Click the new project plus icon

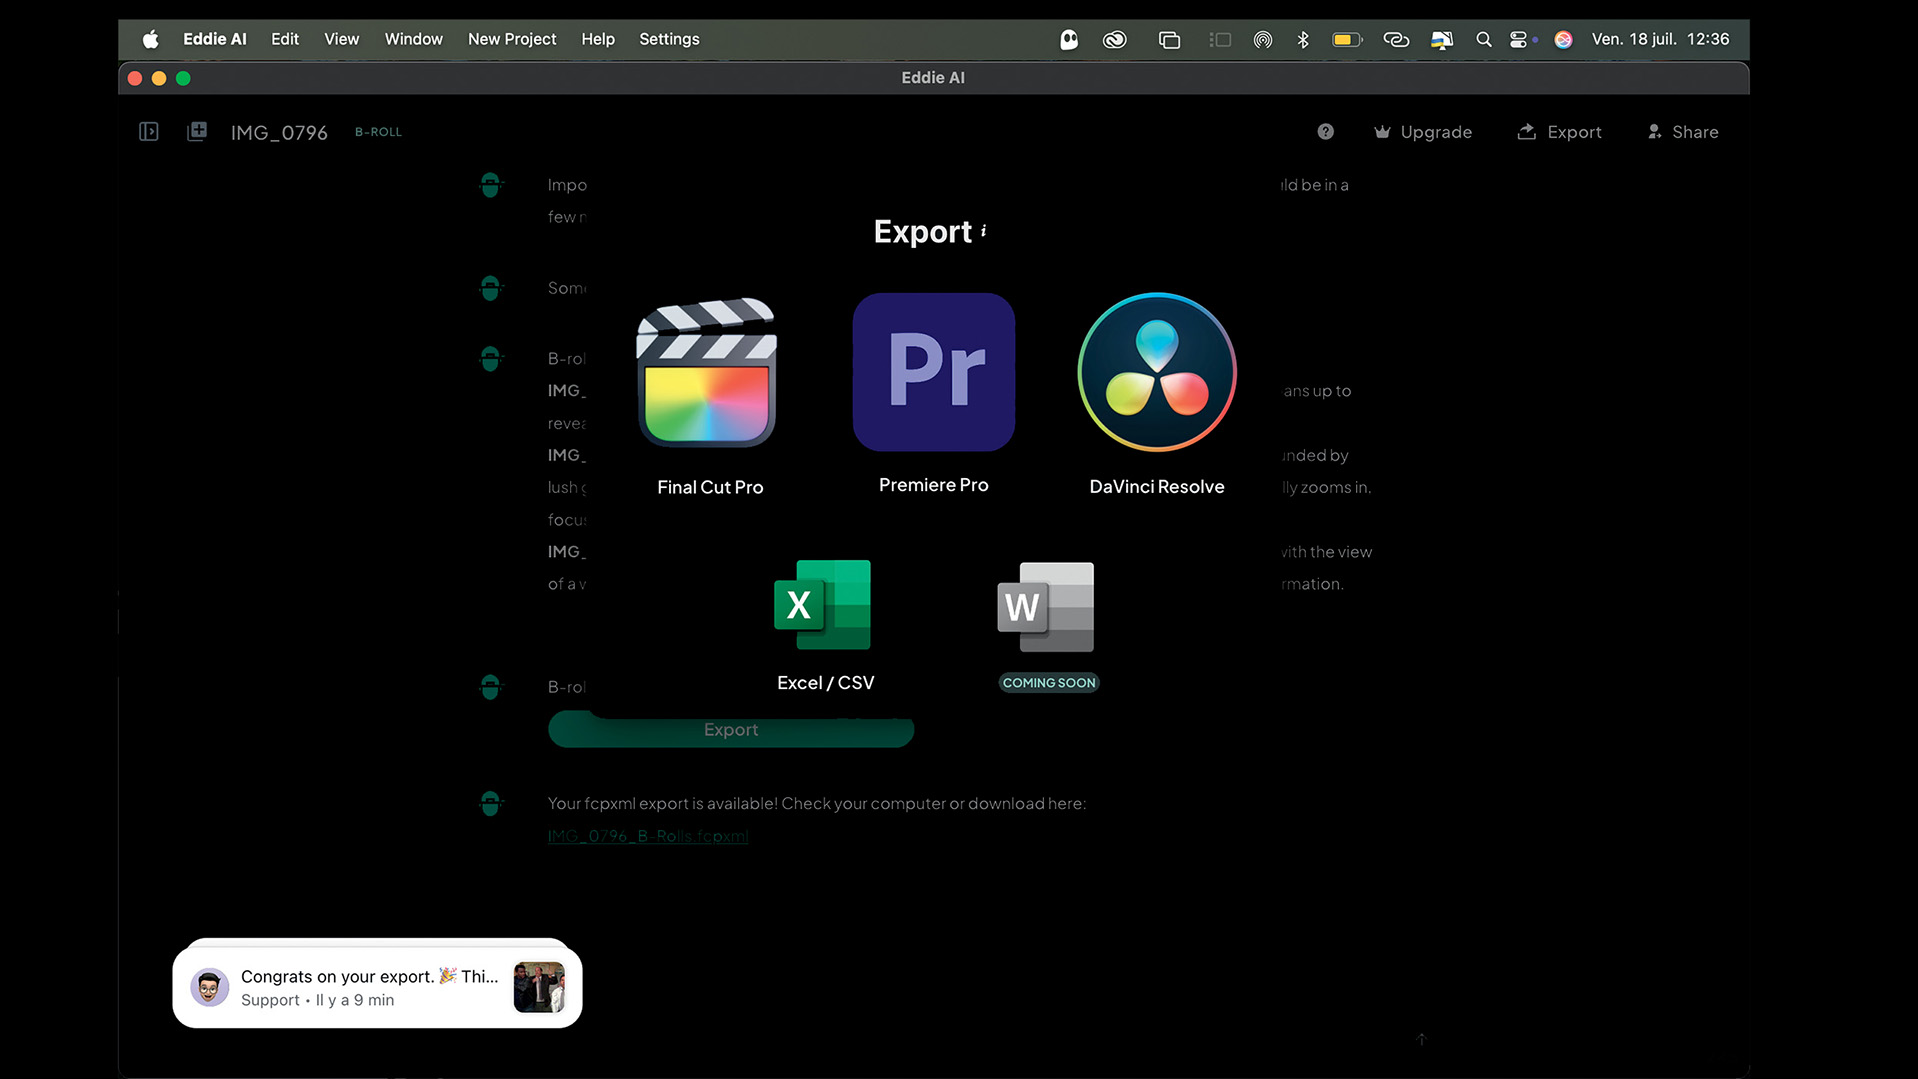pos(197,132)
